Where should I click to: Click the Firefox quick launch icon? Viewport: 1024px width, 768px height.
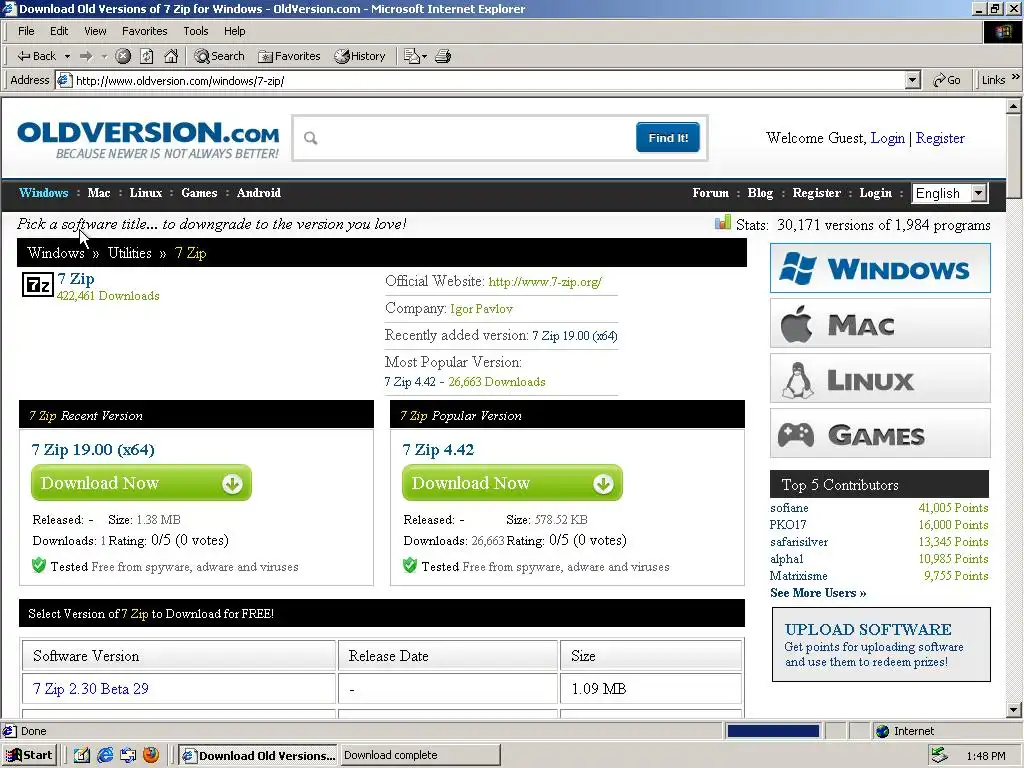pyautogui.click(x=151, y=755)
